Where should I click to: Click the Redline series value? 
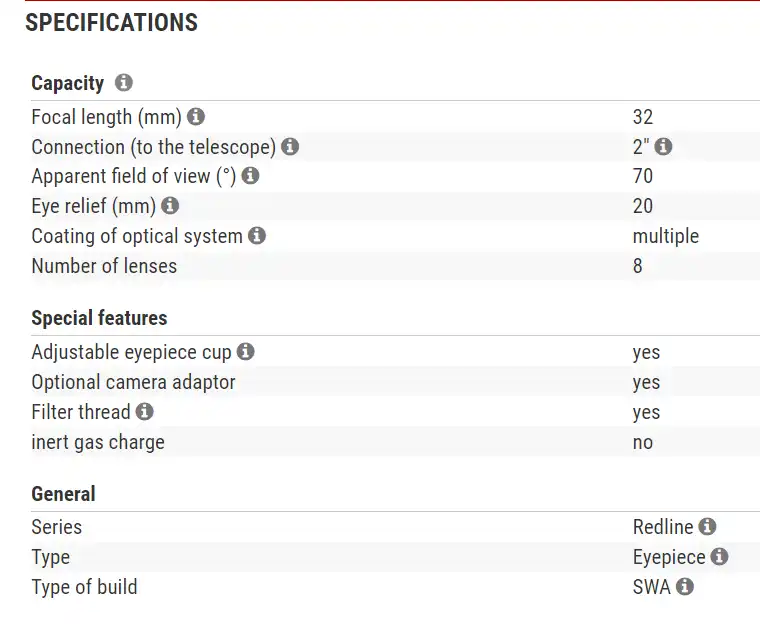point(663,527)
